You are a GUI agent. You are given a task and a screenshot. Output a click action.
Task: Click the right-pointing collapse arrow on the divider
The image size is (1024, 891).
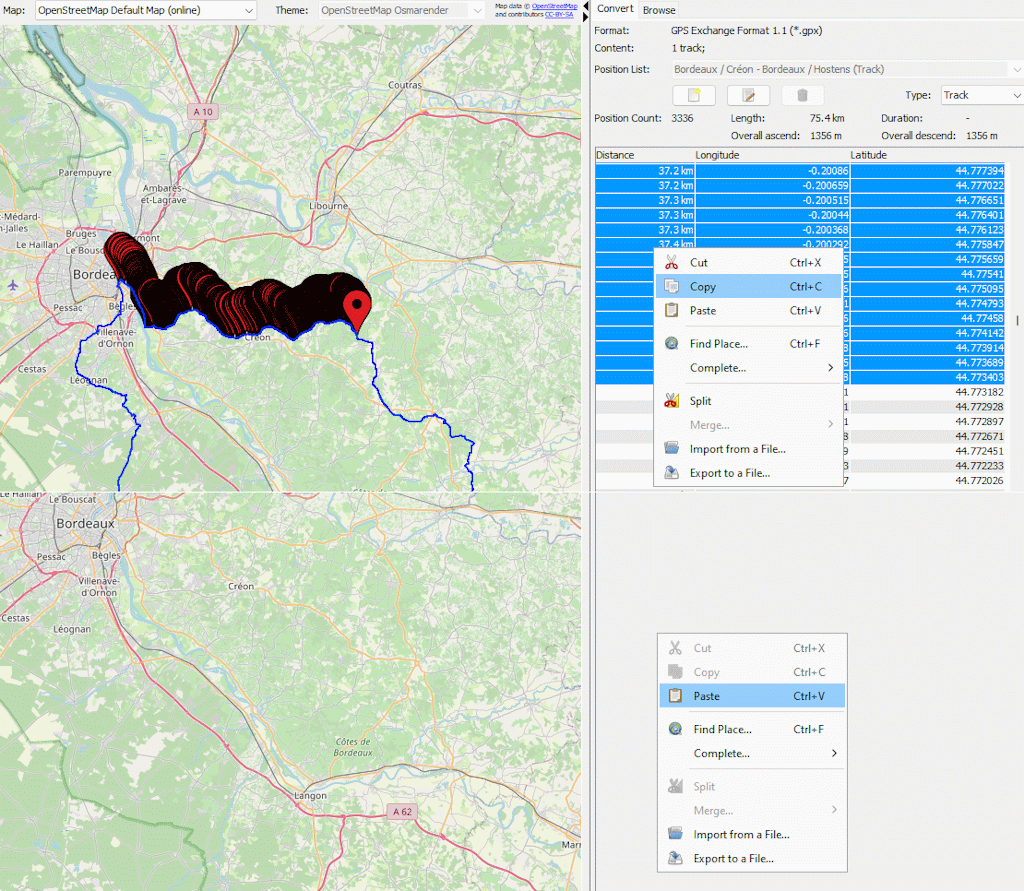(x=585, y=15)
